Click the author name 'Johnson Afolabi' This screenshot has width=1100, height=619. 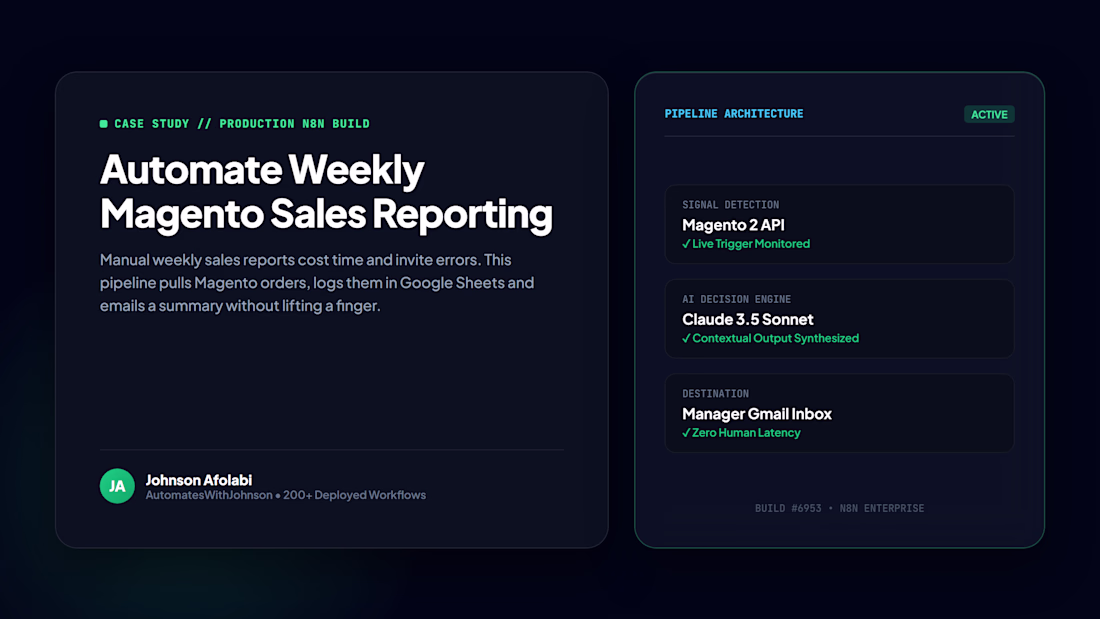tap(199, 480)
